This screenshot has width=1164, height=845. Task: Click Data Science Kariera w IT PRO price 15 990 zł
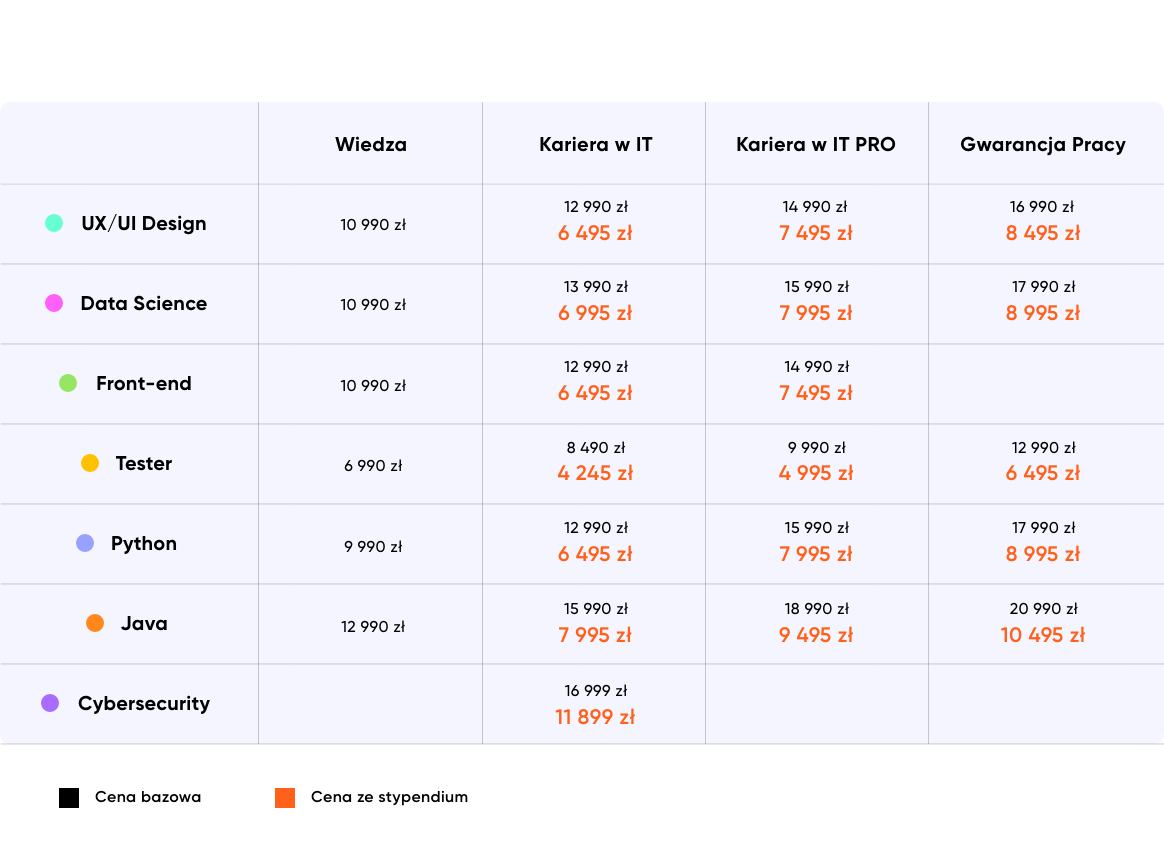tap(817, 287)
